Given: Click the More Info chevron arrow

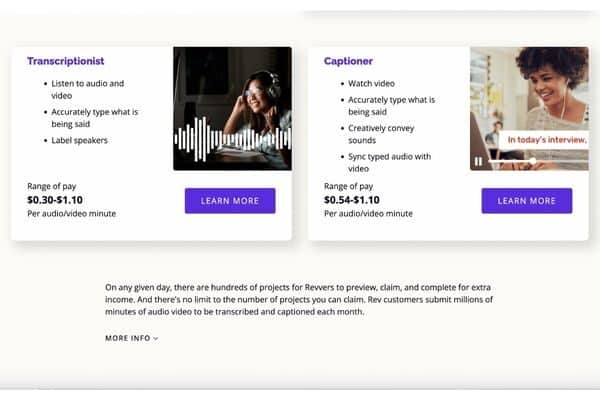Looking at the screenshot, I should pos(156,338).
